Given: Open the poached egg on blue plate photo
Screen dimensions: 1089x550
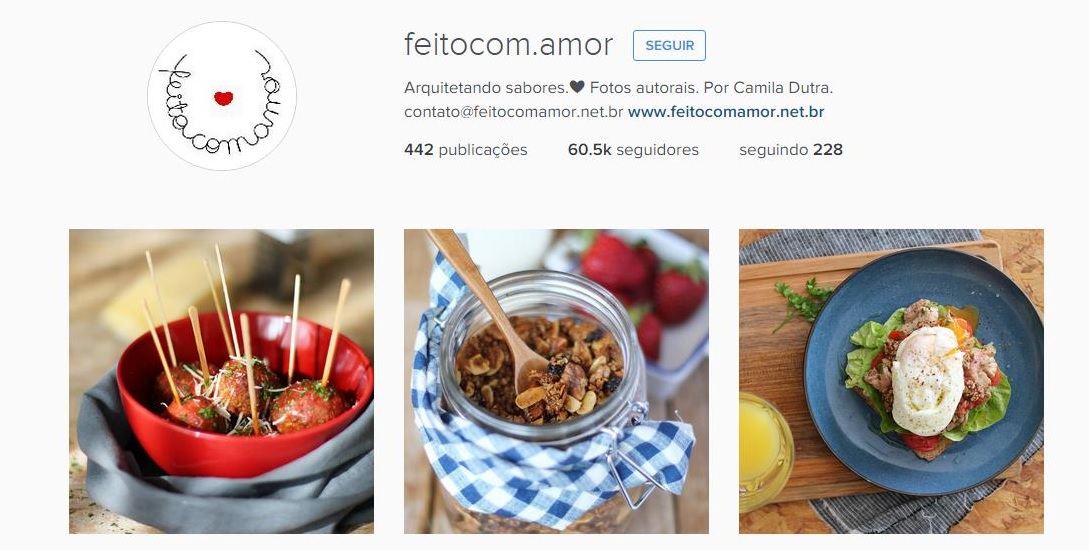Looking at the screenshot, I should (891, 381).
